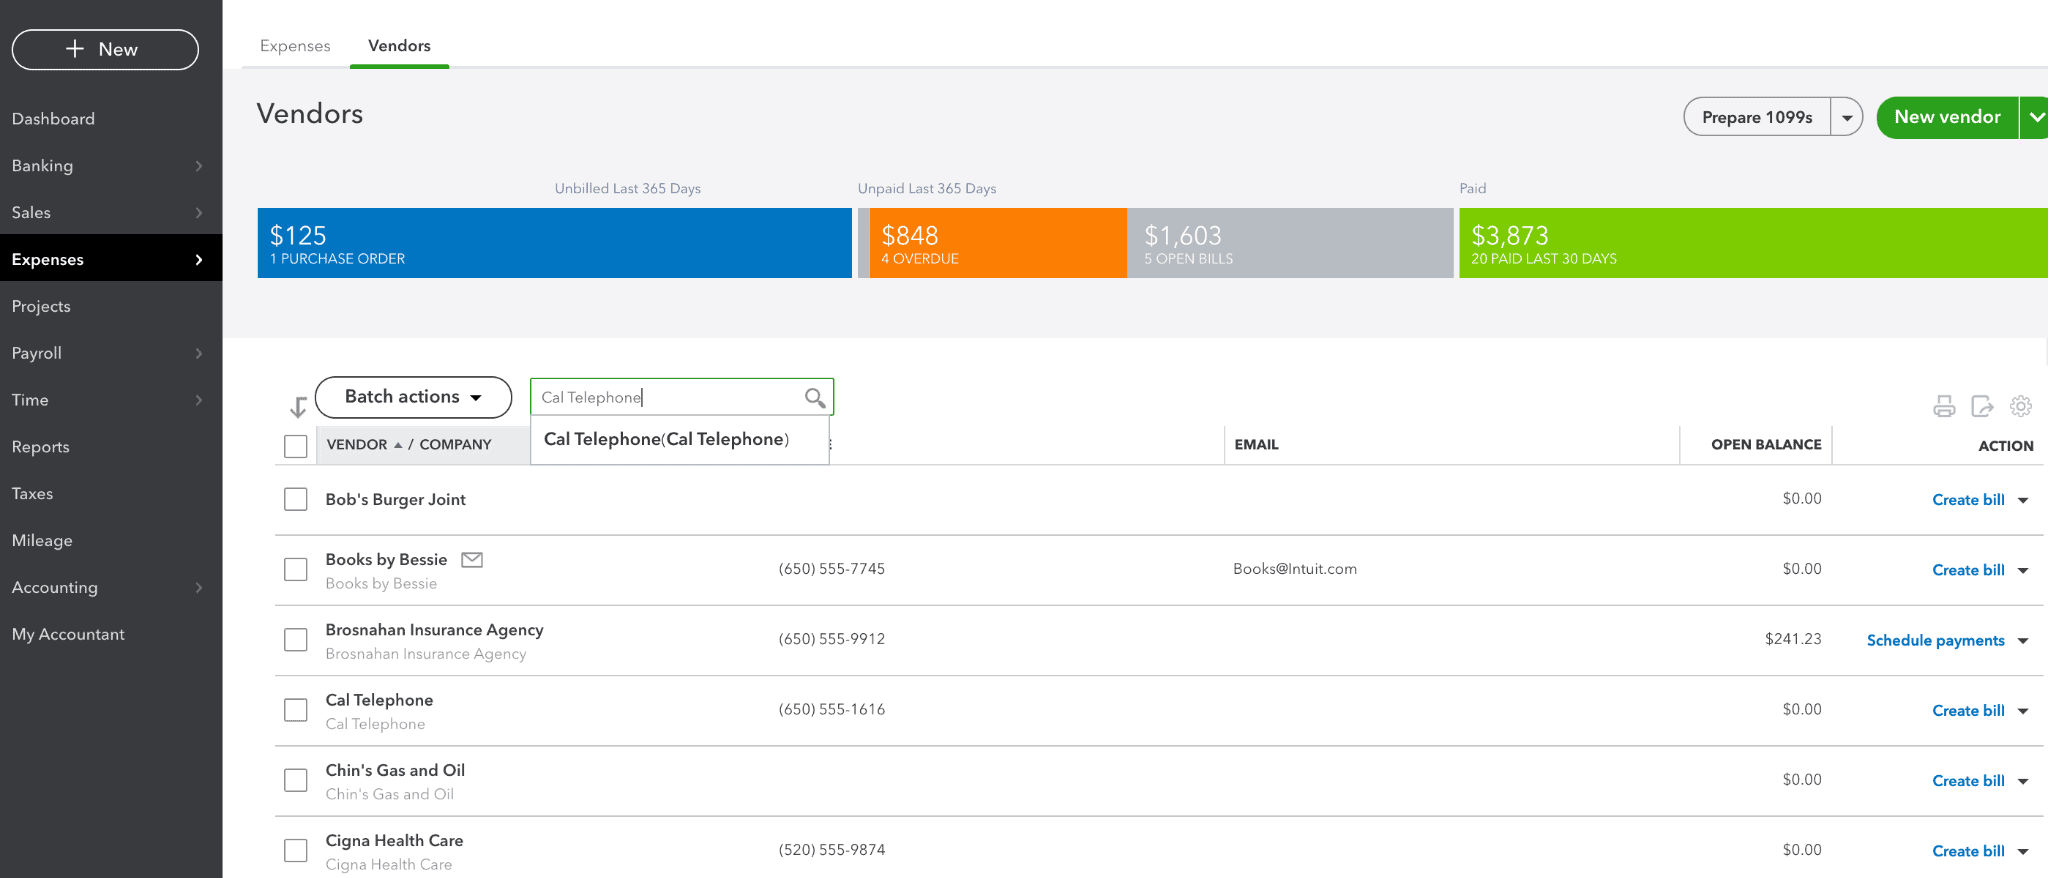
Task: Open action dropdown for Chin's Gas and Oil
Action: click(2023, 781)
